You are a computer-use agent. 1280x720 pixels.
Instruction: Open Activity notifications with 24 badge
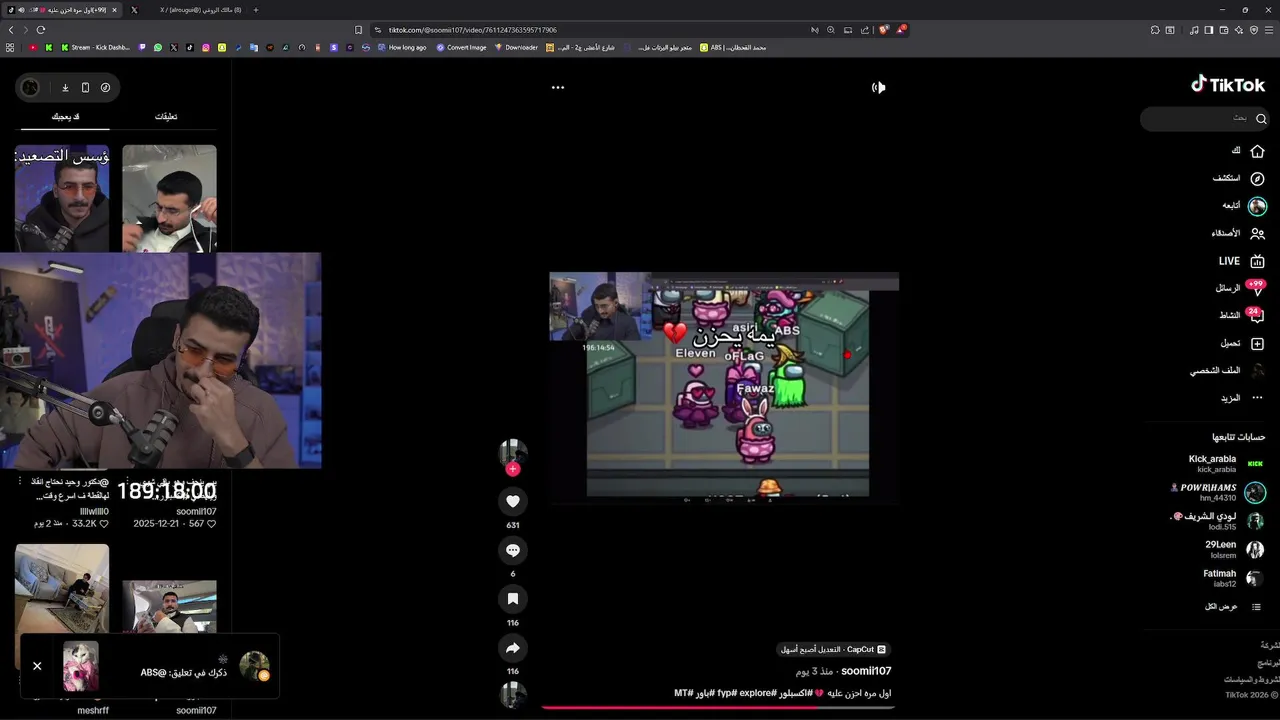point(1242,315)
